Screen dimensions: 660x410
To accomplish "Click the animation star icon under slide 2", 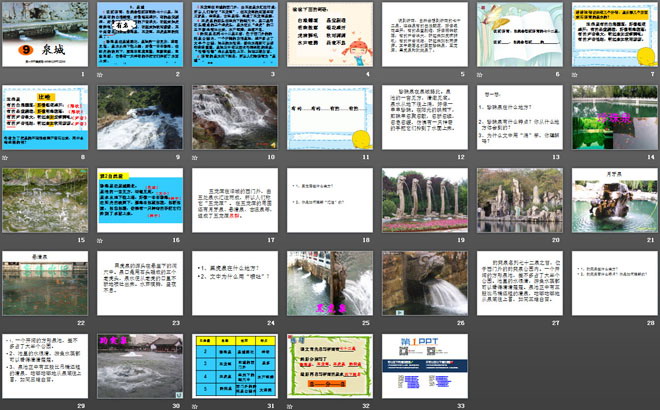I will click(x=102, y=74).
